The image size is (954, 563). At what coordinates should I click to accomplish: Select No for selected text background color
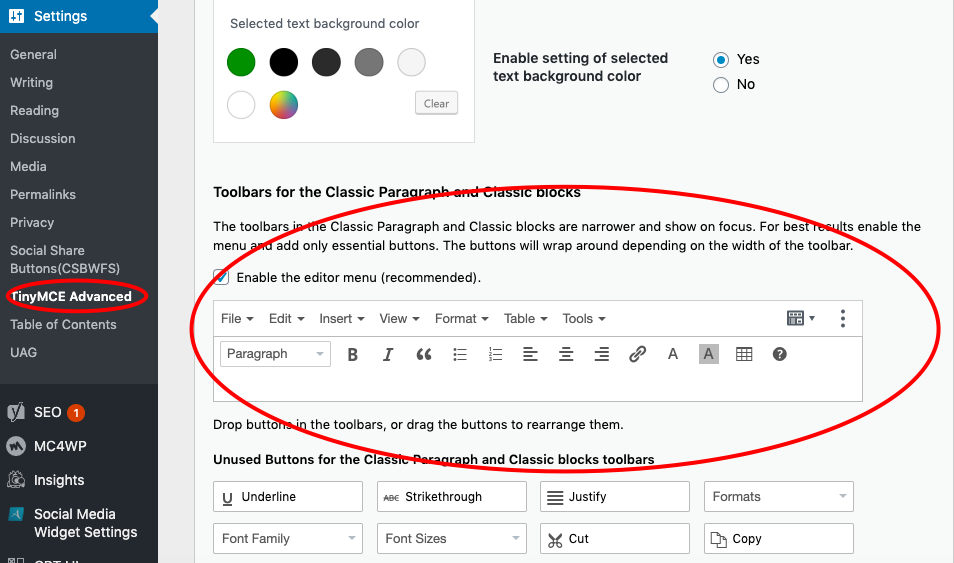point(721,85)
